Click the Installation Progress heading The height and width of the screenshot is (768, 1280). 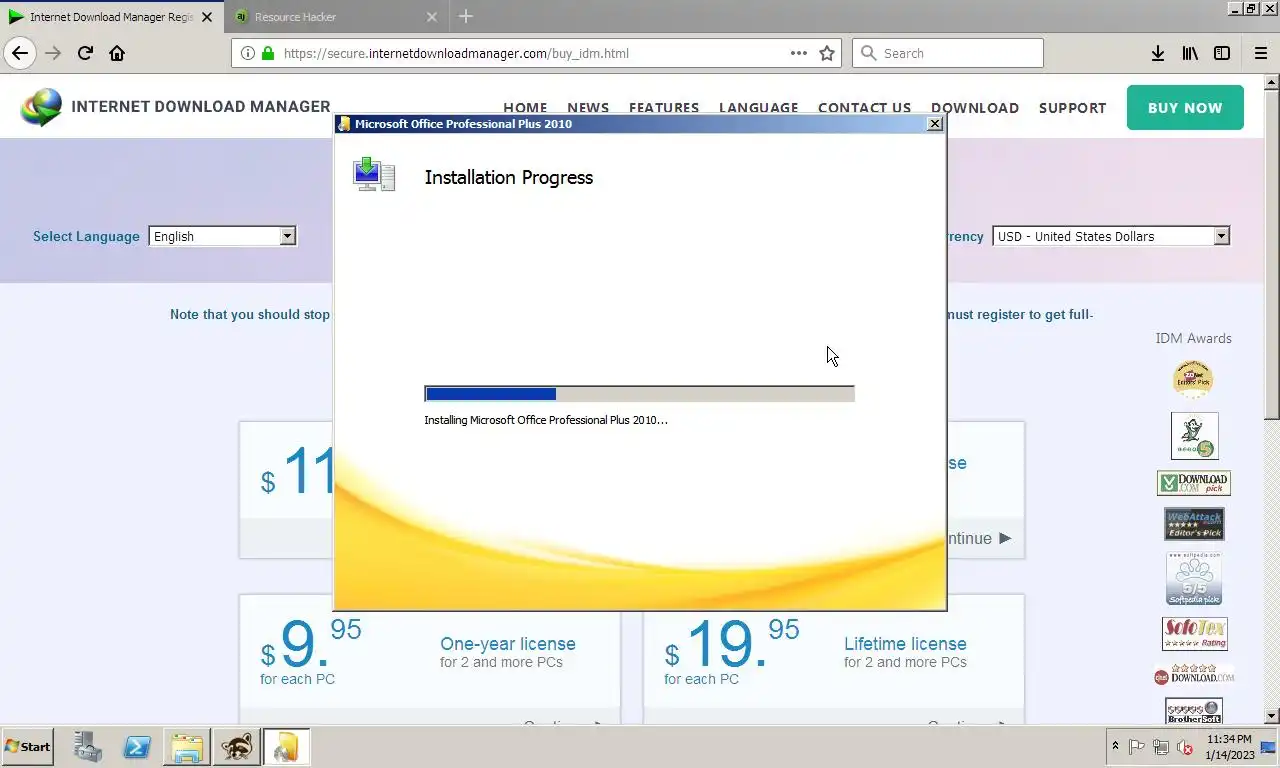click(x=509, y=177)
